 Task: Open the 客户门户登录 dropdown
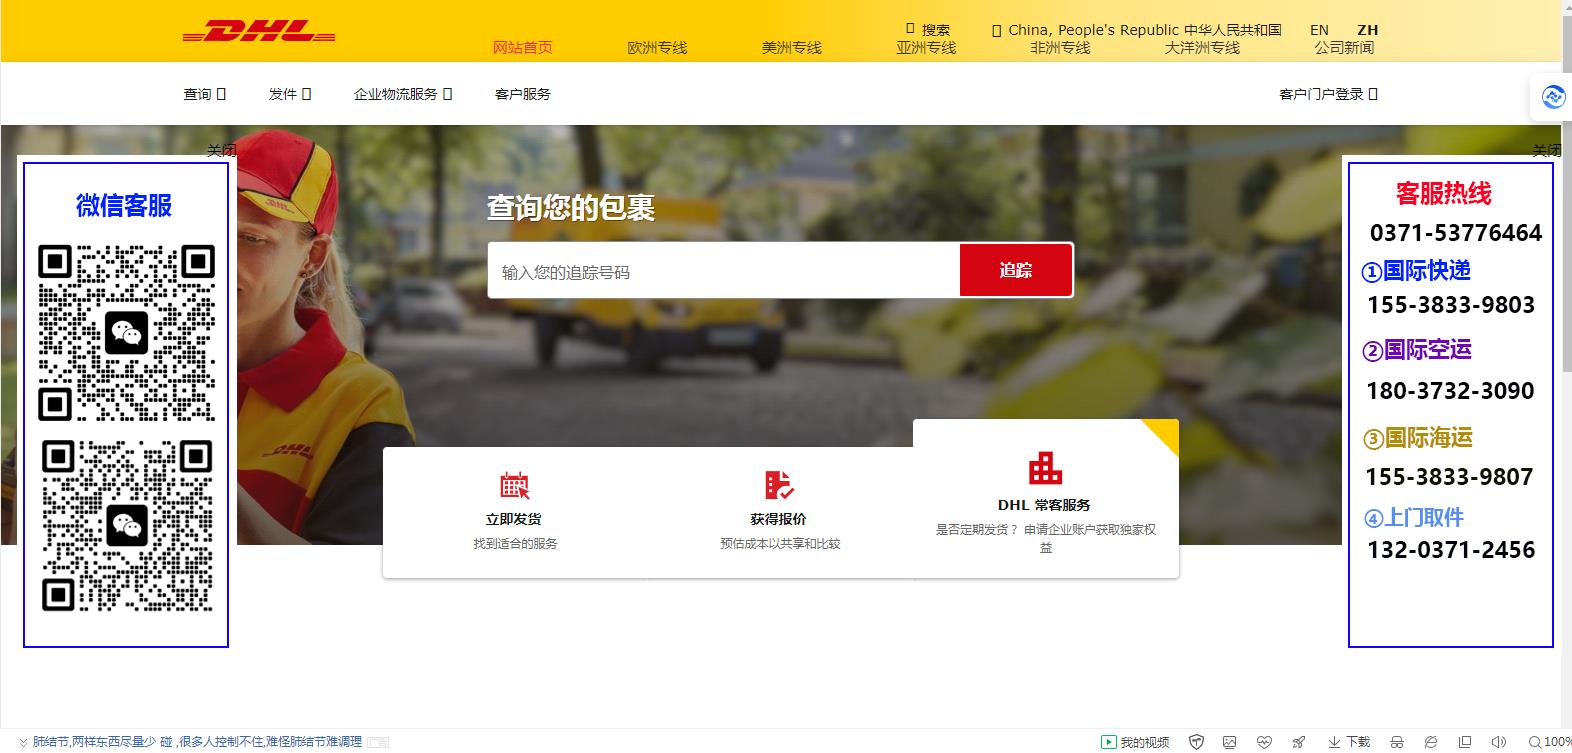(x=1328, y=94)
